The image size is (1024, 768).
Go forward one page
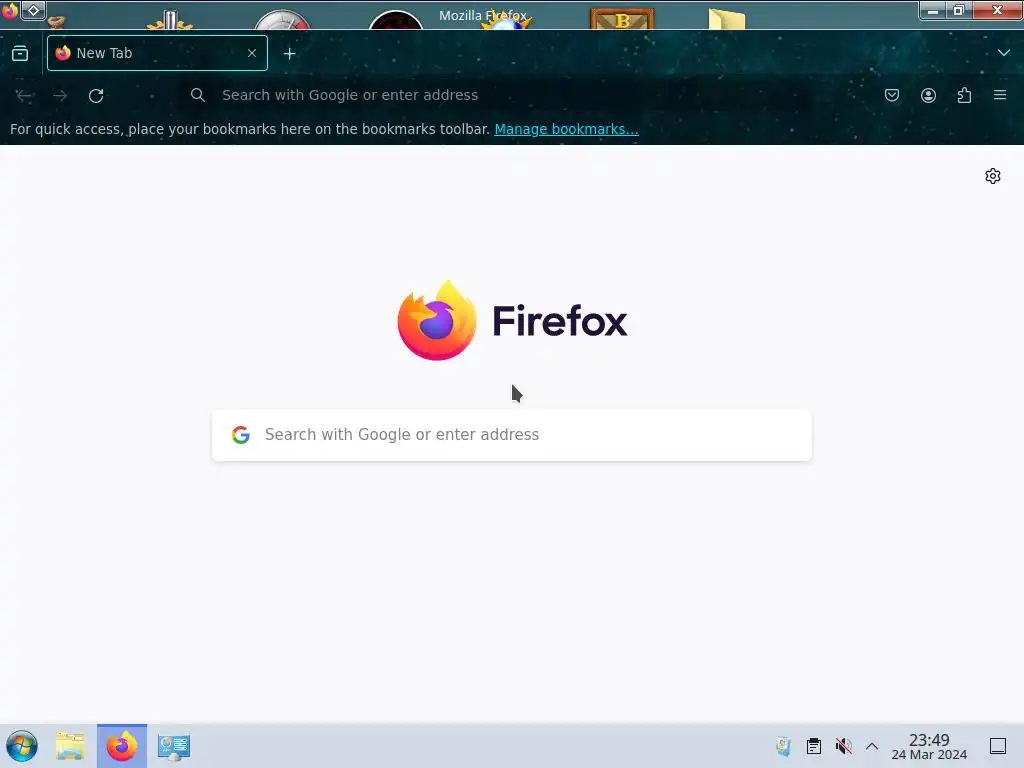click(x=60, y=95)
